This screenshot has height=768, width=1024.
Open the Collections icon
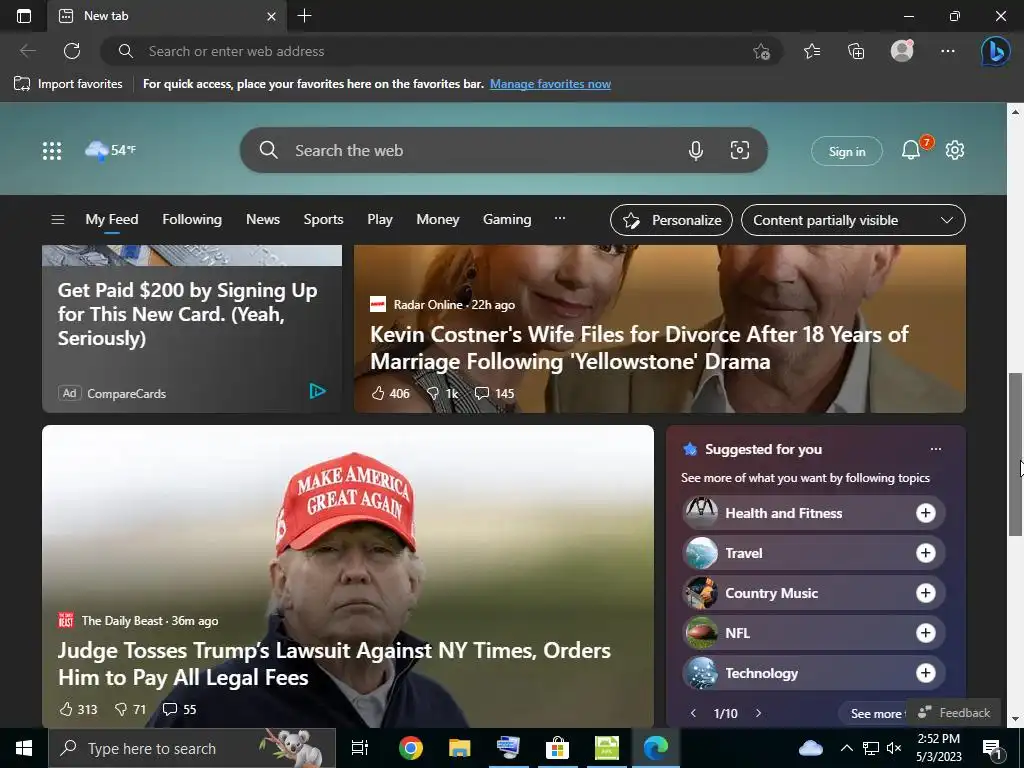coord(856,51)
